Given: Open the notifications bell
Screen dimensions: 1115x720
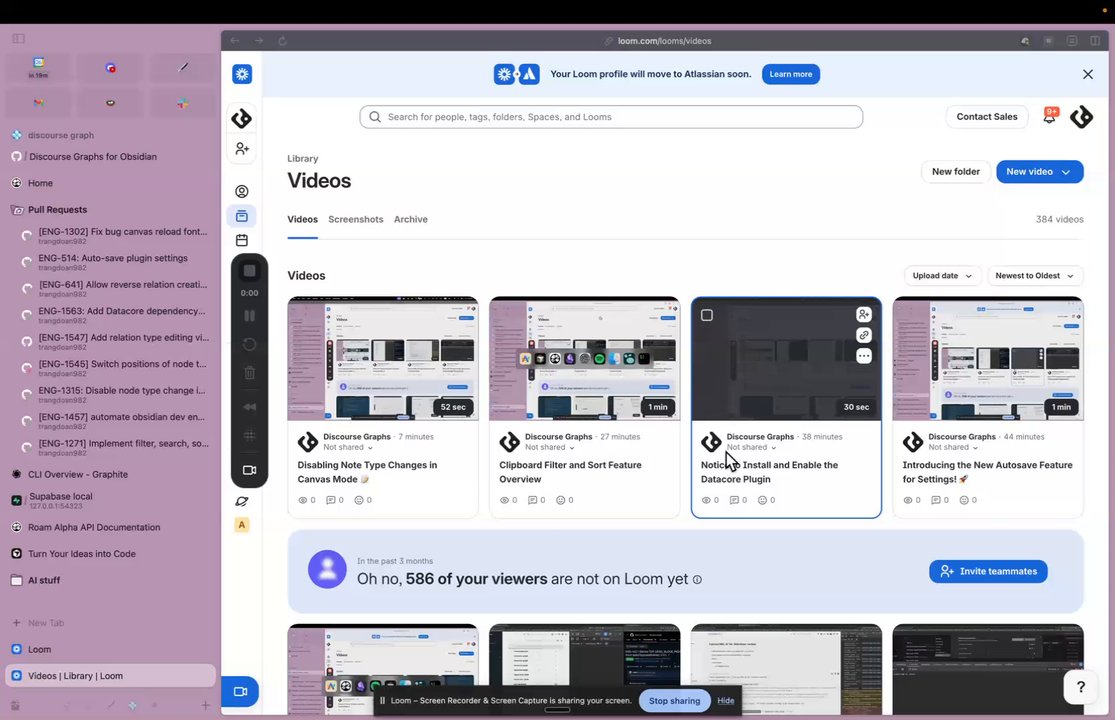Looking at the screenshot, I should [x=1050, y=116].
